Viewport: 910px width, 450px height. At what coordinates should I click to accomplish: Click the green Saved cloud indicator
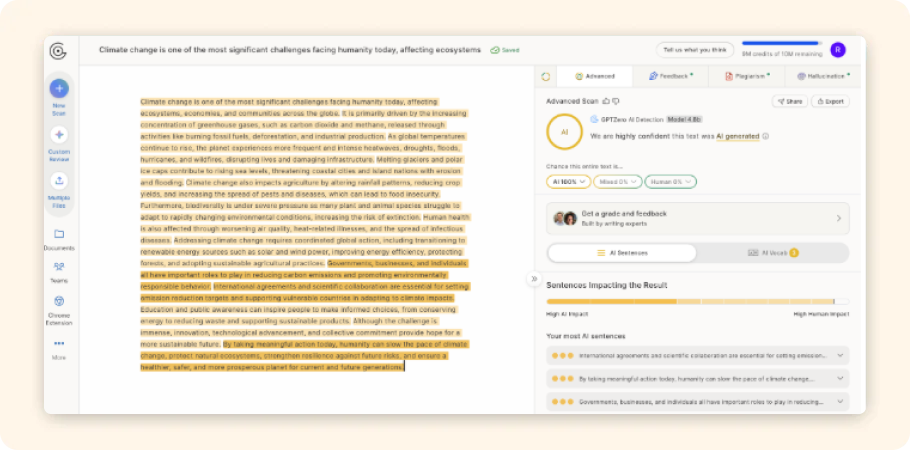point(504,50)
